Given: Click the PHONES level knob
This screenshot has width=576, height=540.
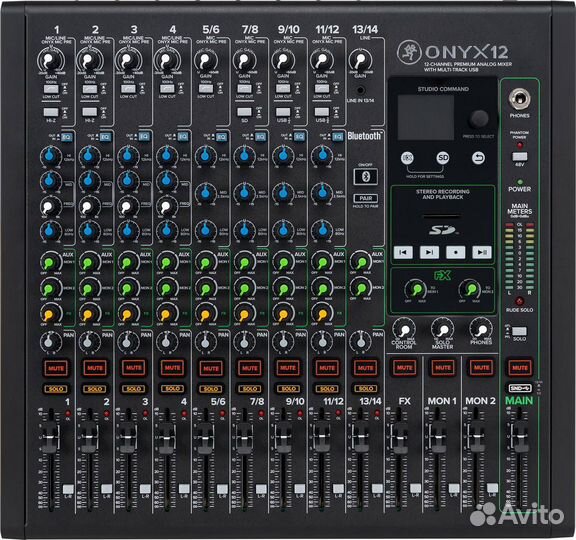Looking at the screenshot, I should [481, 330].
